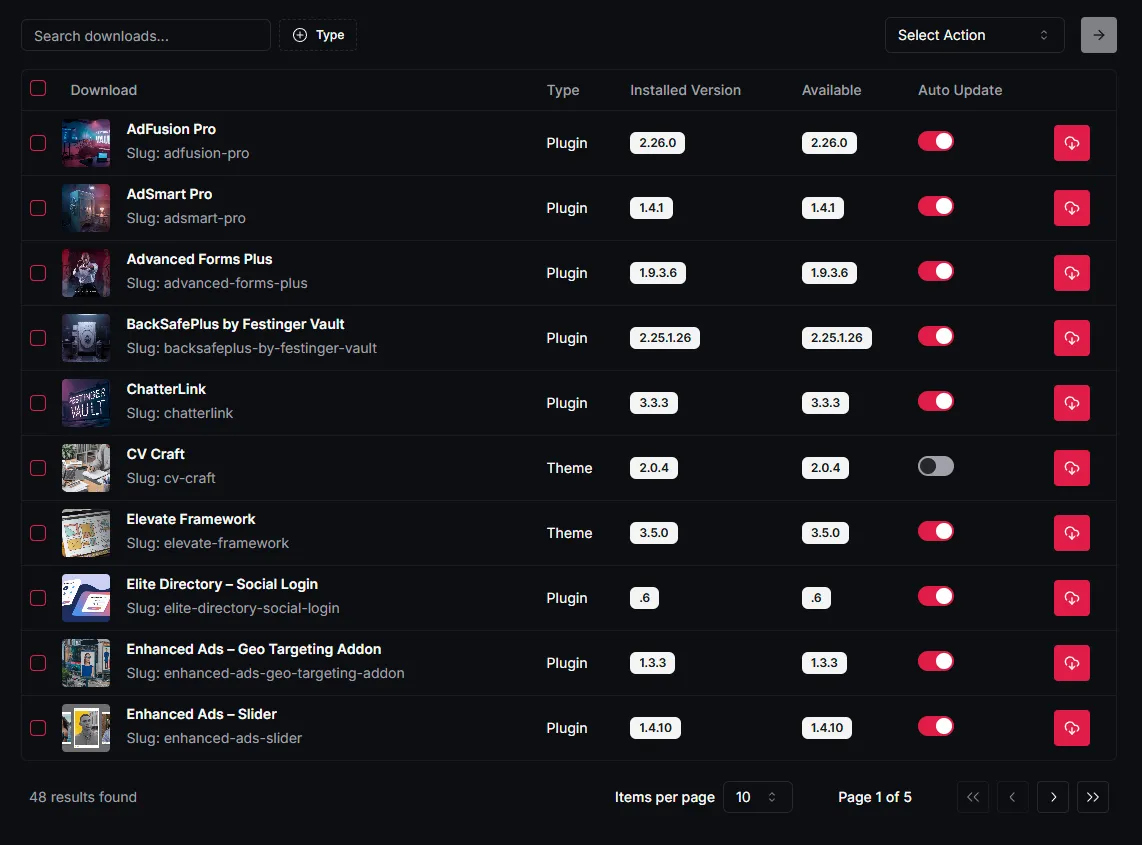The height and width of the screenshot is (845, 1142).
Task: Go to the last page
Action: 1092,797
